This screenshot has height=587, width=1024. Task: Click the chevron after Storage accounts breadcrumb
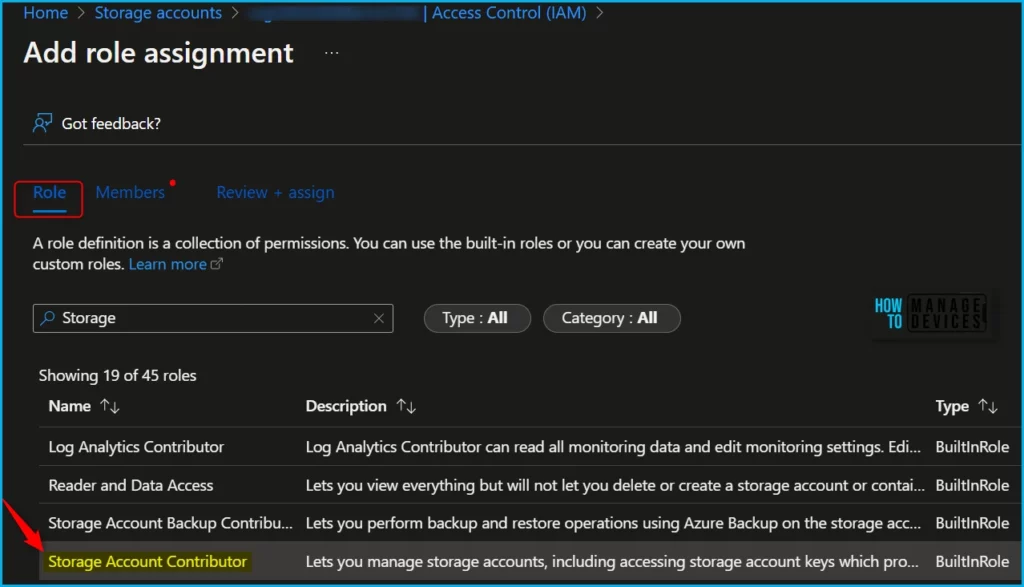[x=235, y=13]
